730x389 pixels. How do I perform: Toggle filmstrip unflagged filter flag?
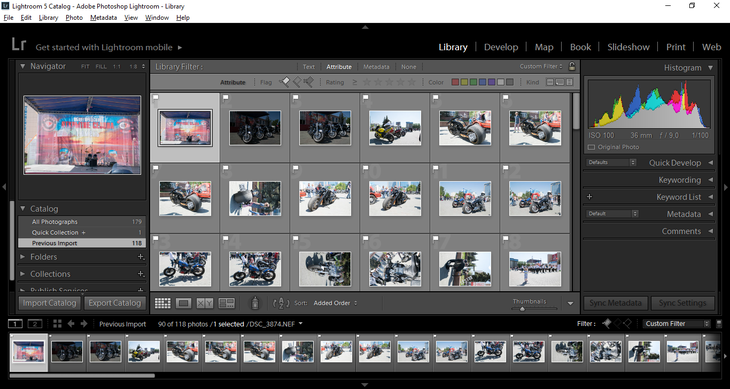point(618,323)
